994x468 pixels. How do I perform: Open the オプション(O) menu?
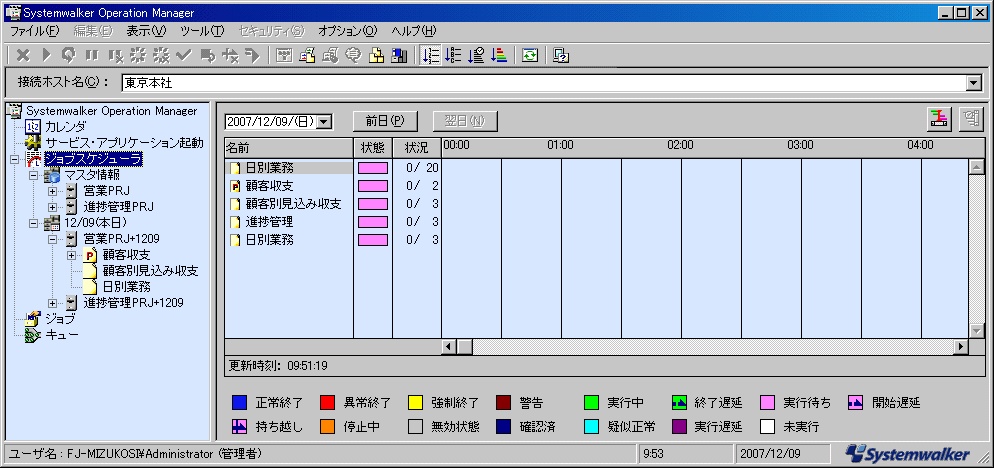click(347, 30)
